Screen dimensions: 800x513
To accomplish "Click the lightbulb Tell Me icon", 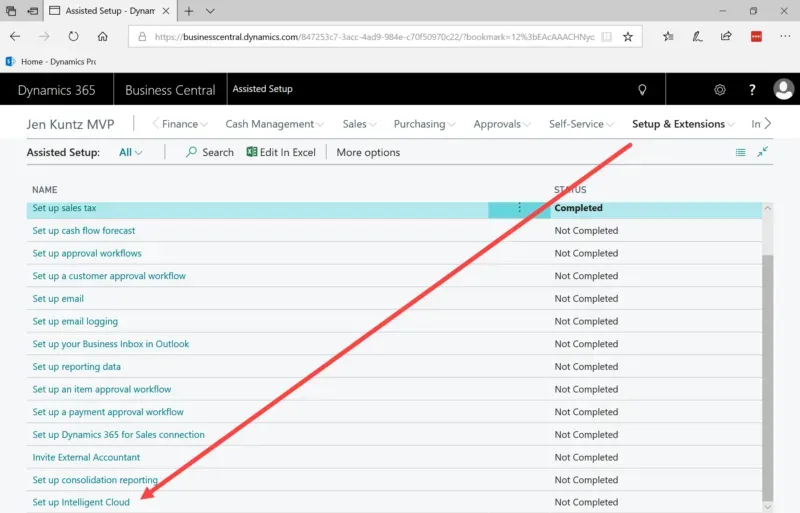I will pos(643,90).
